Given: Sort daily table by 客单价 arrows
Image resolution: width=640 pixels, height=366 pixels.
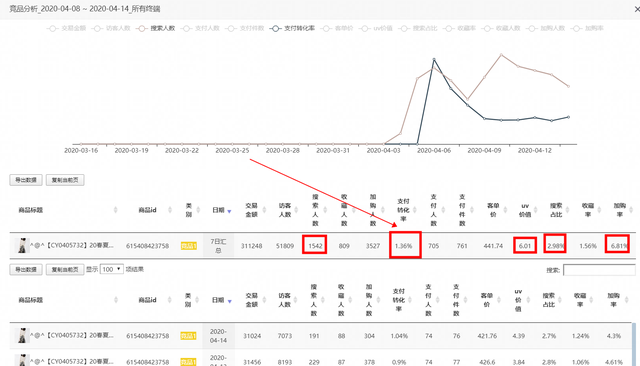Looking at the screenshot, I should (498, 300).
